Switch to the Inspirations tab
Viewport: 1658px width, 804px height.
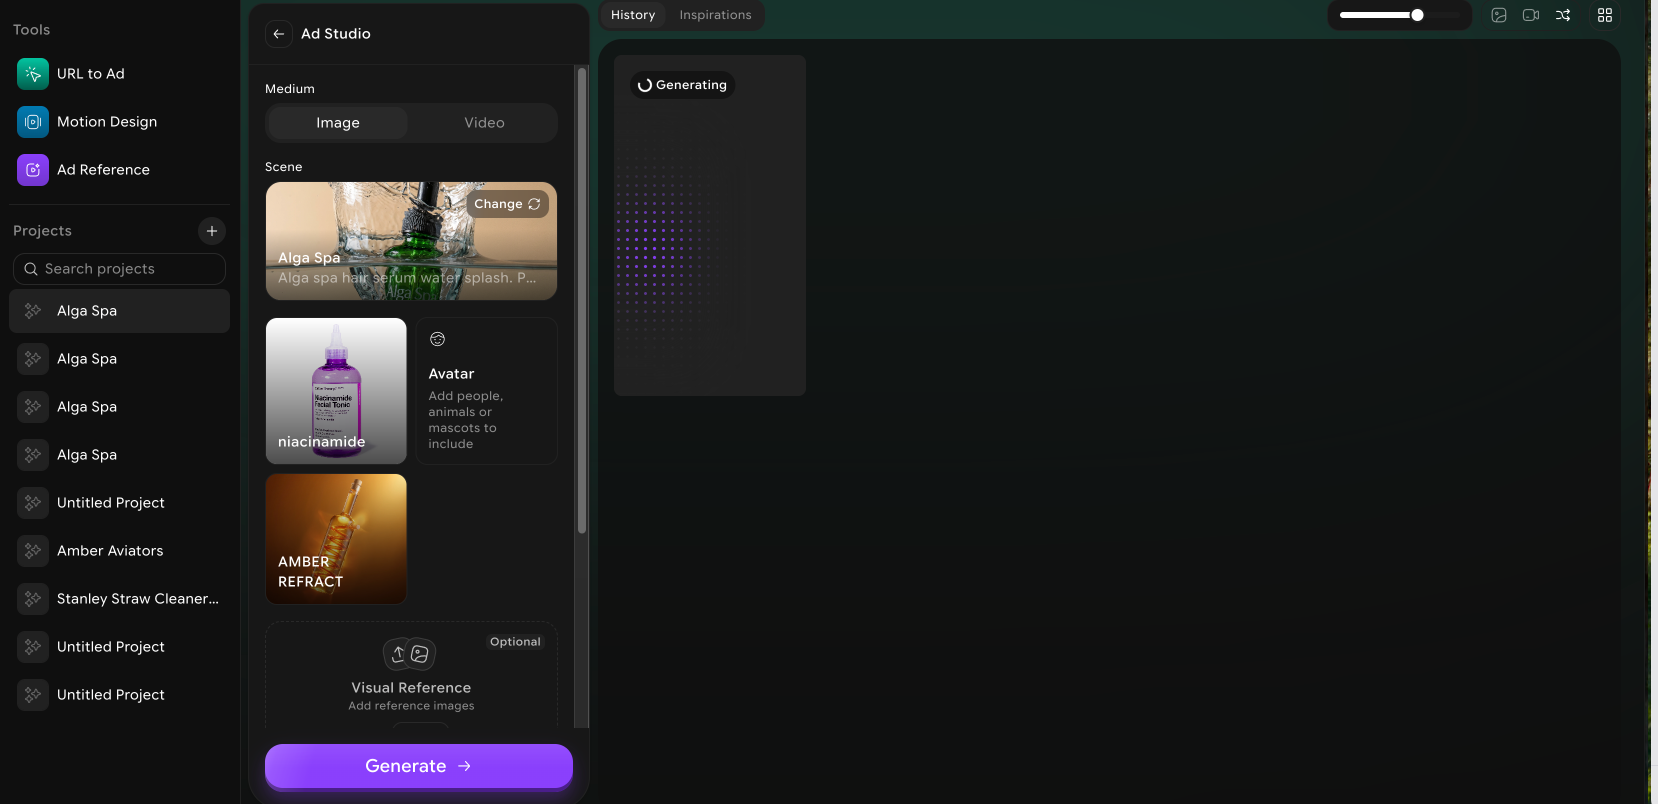tap(715, 15)
